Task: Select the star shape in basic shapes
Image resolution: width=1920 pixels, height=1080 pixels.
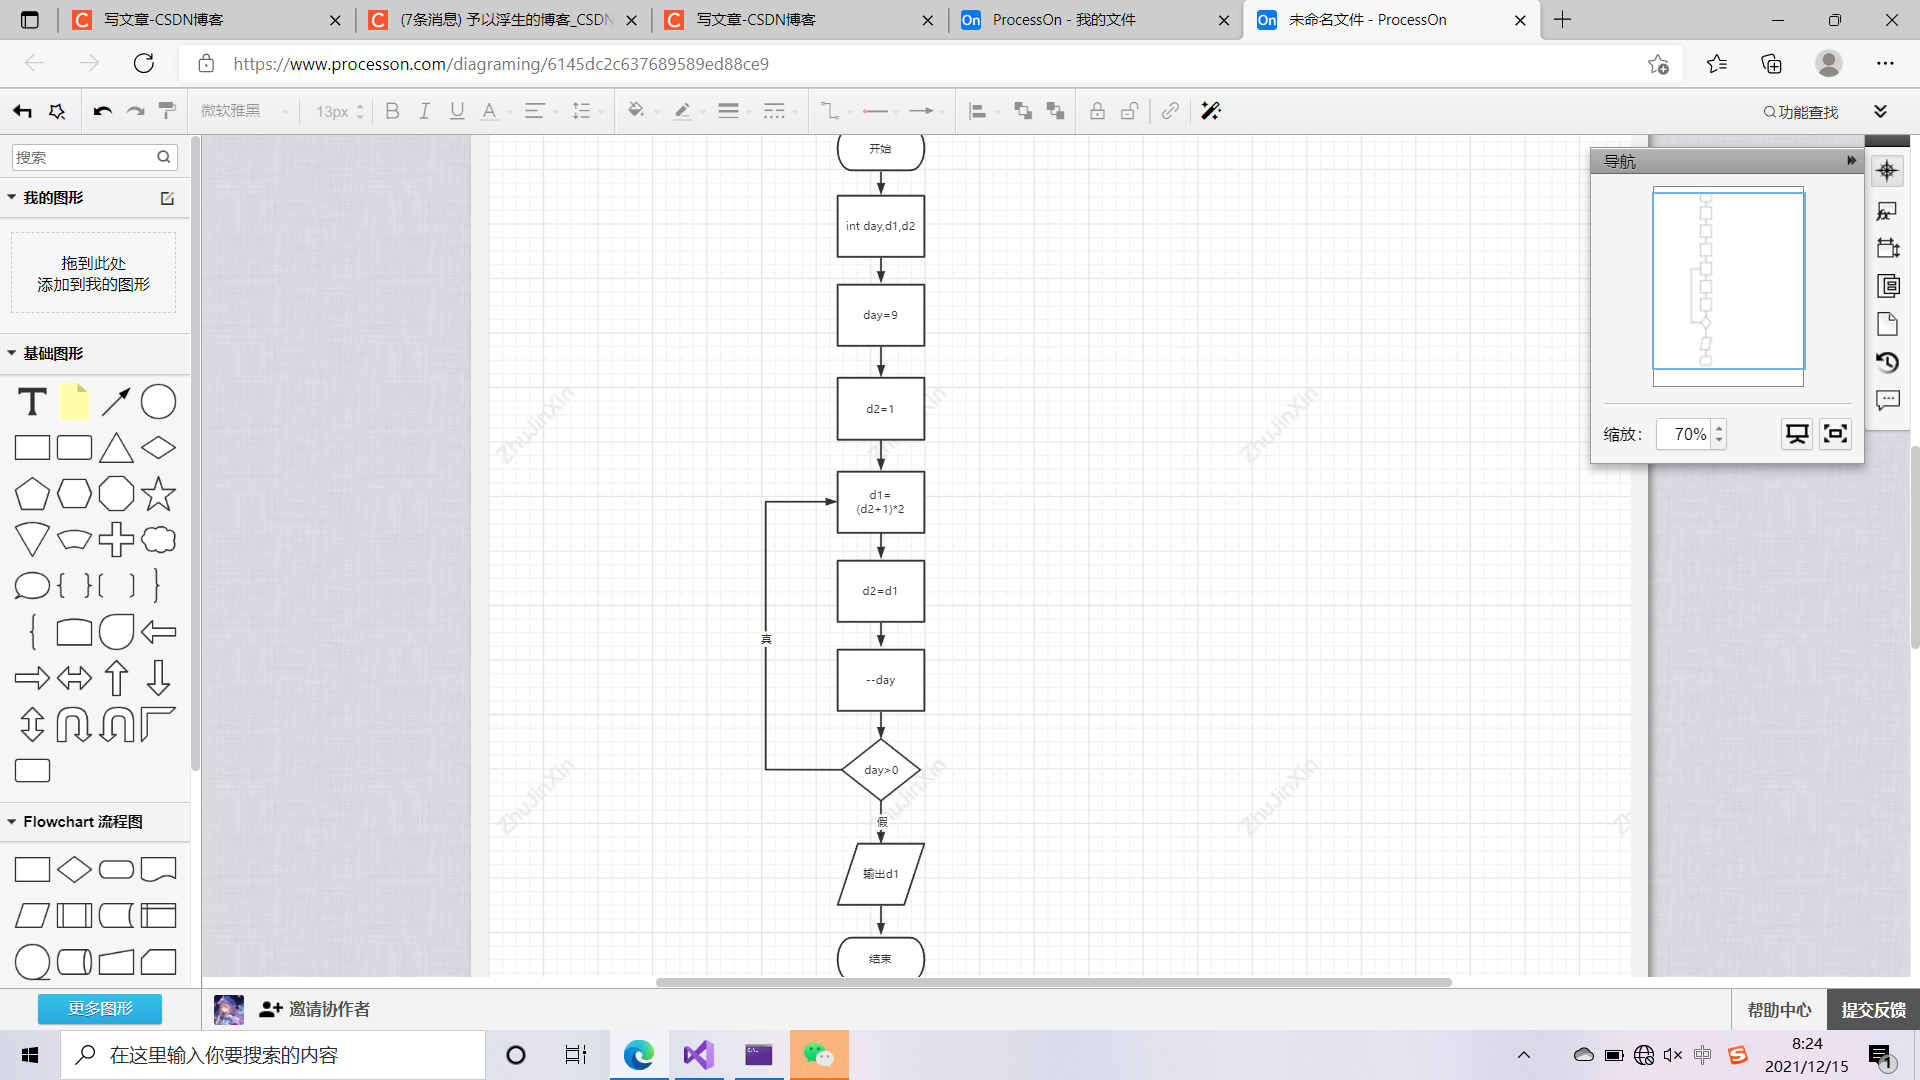Action: 158,493
